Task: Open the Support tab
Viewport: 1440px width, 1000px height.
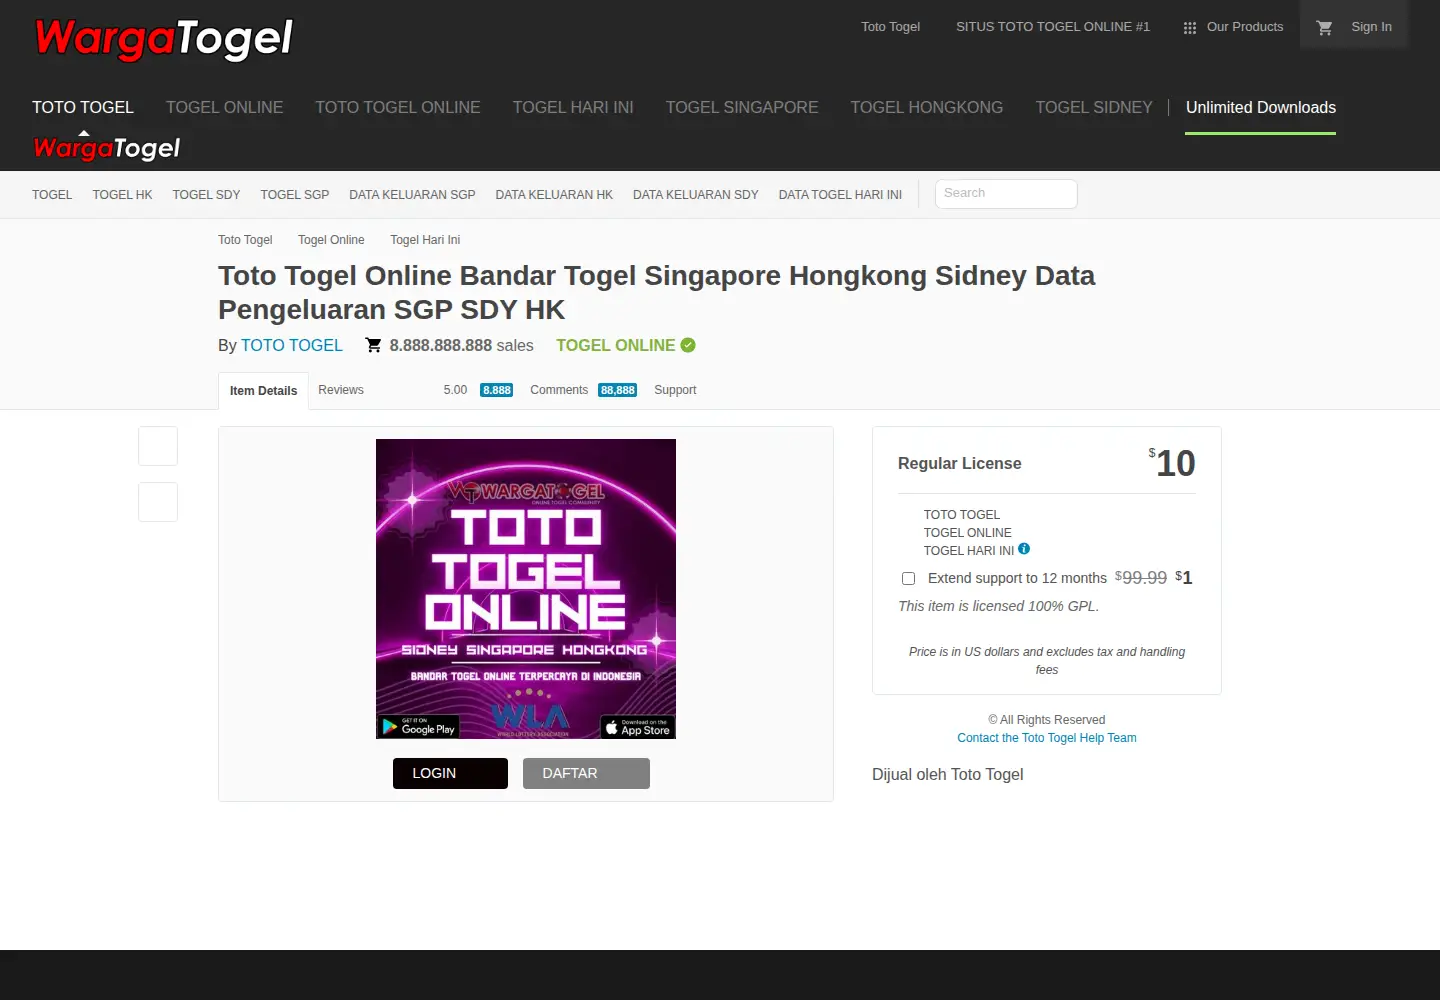Action: pyautogui.click(x=675, y=390)
